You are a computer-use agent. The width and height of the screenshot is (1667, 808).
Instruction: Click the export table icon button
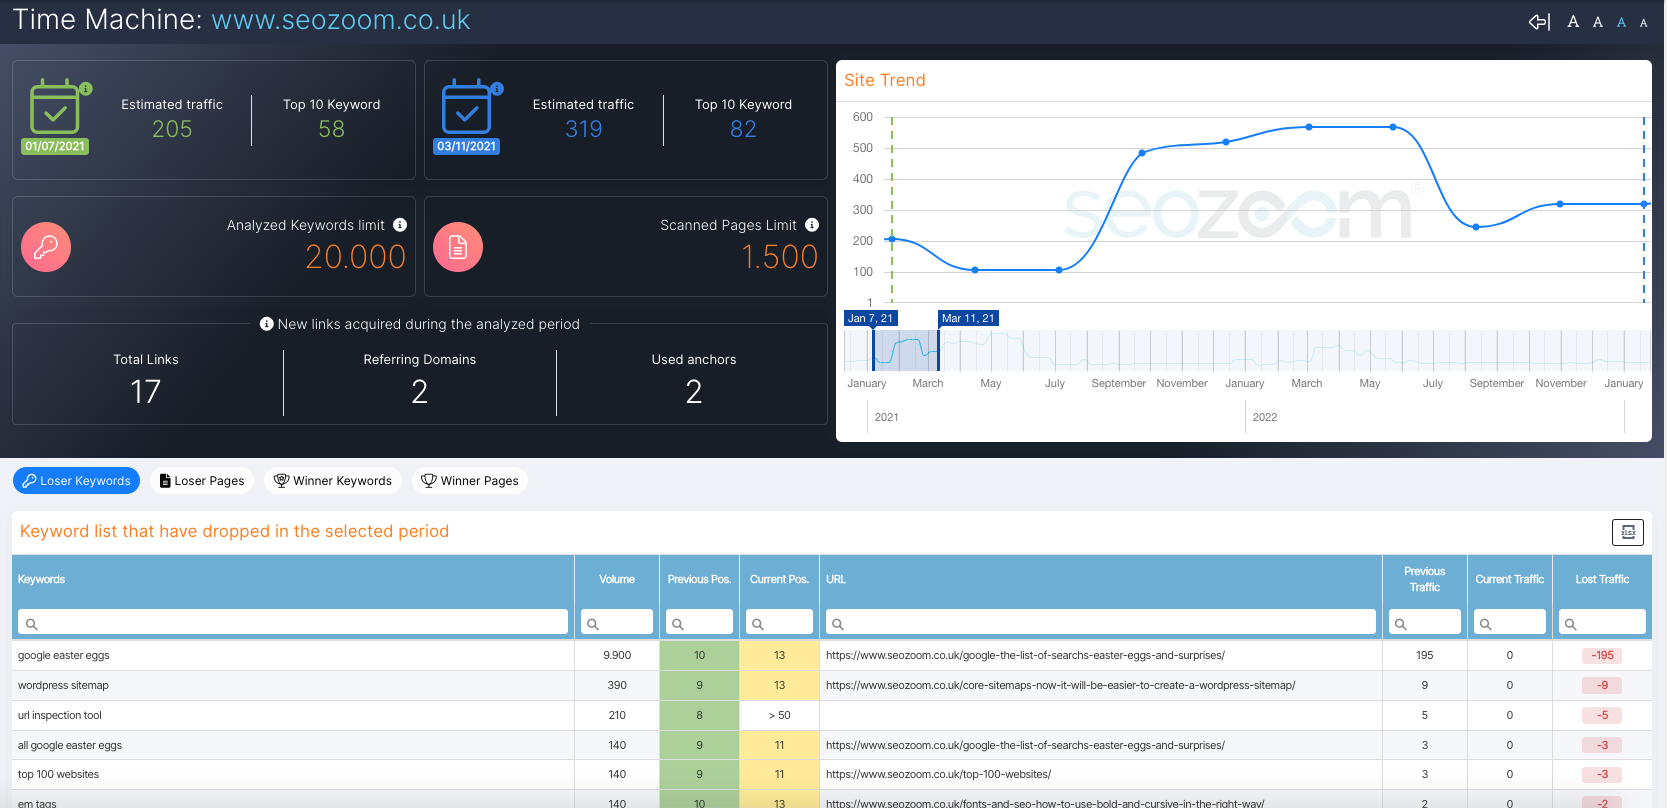point(1628,532)
